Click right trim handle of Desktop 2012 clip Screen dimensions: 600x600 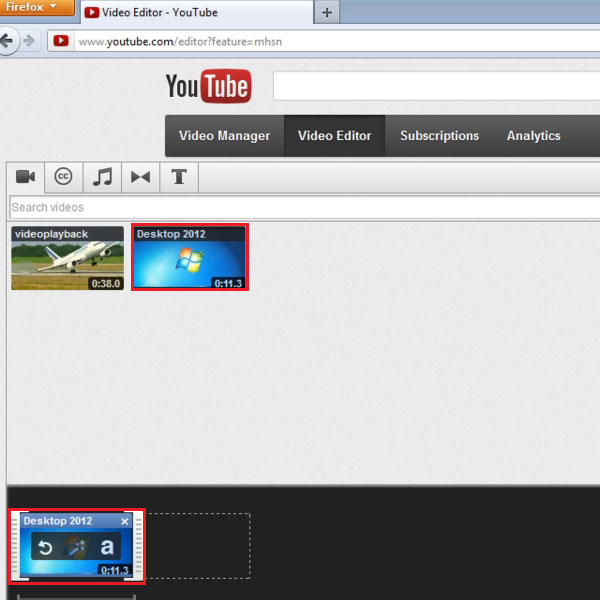click(138, 546)
